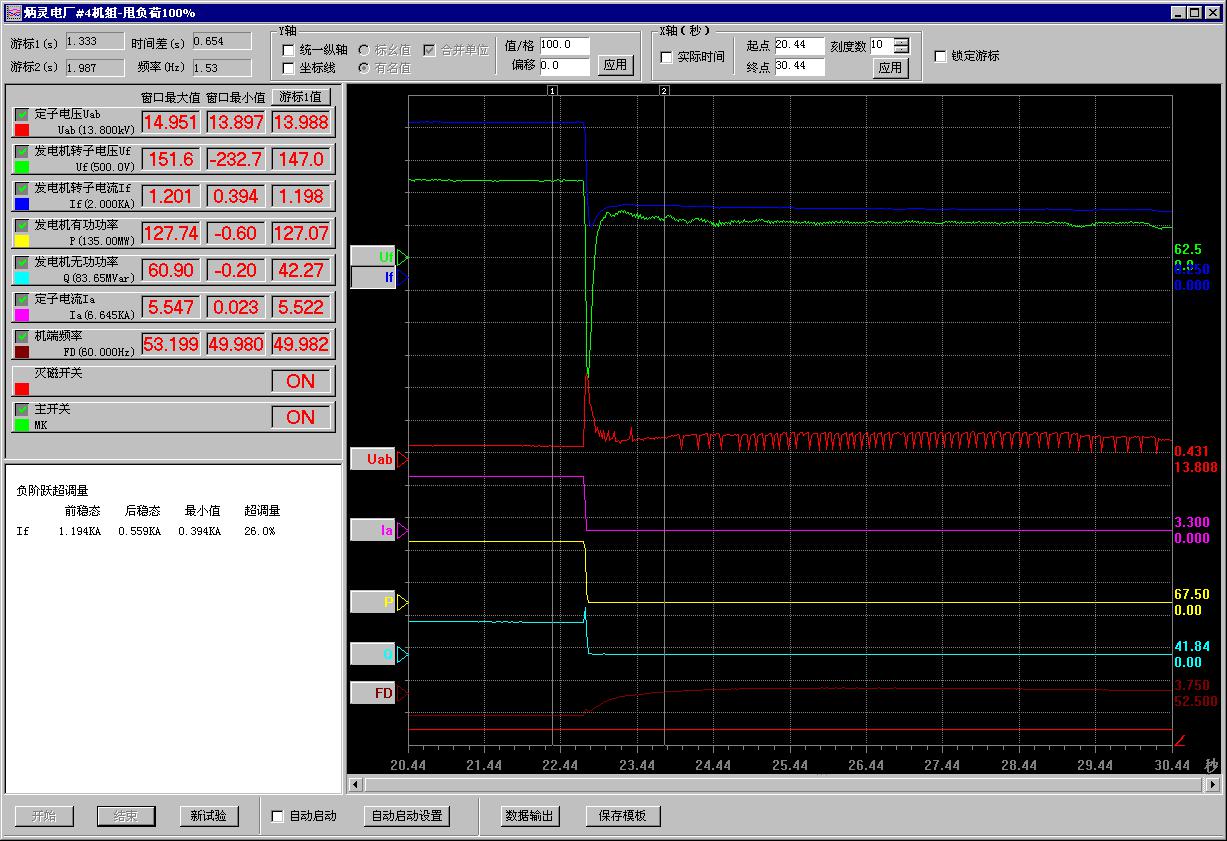
Task: Toggle the 实际时间 checkbox in X-axis settings
Action: tap(667, 57)
